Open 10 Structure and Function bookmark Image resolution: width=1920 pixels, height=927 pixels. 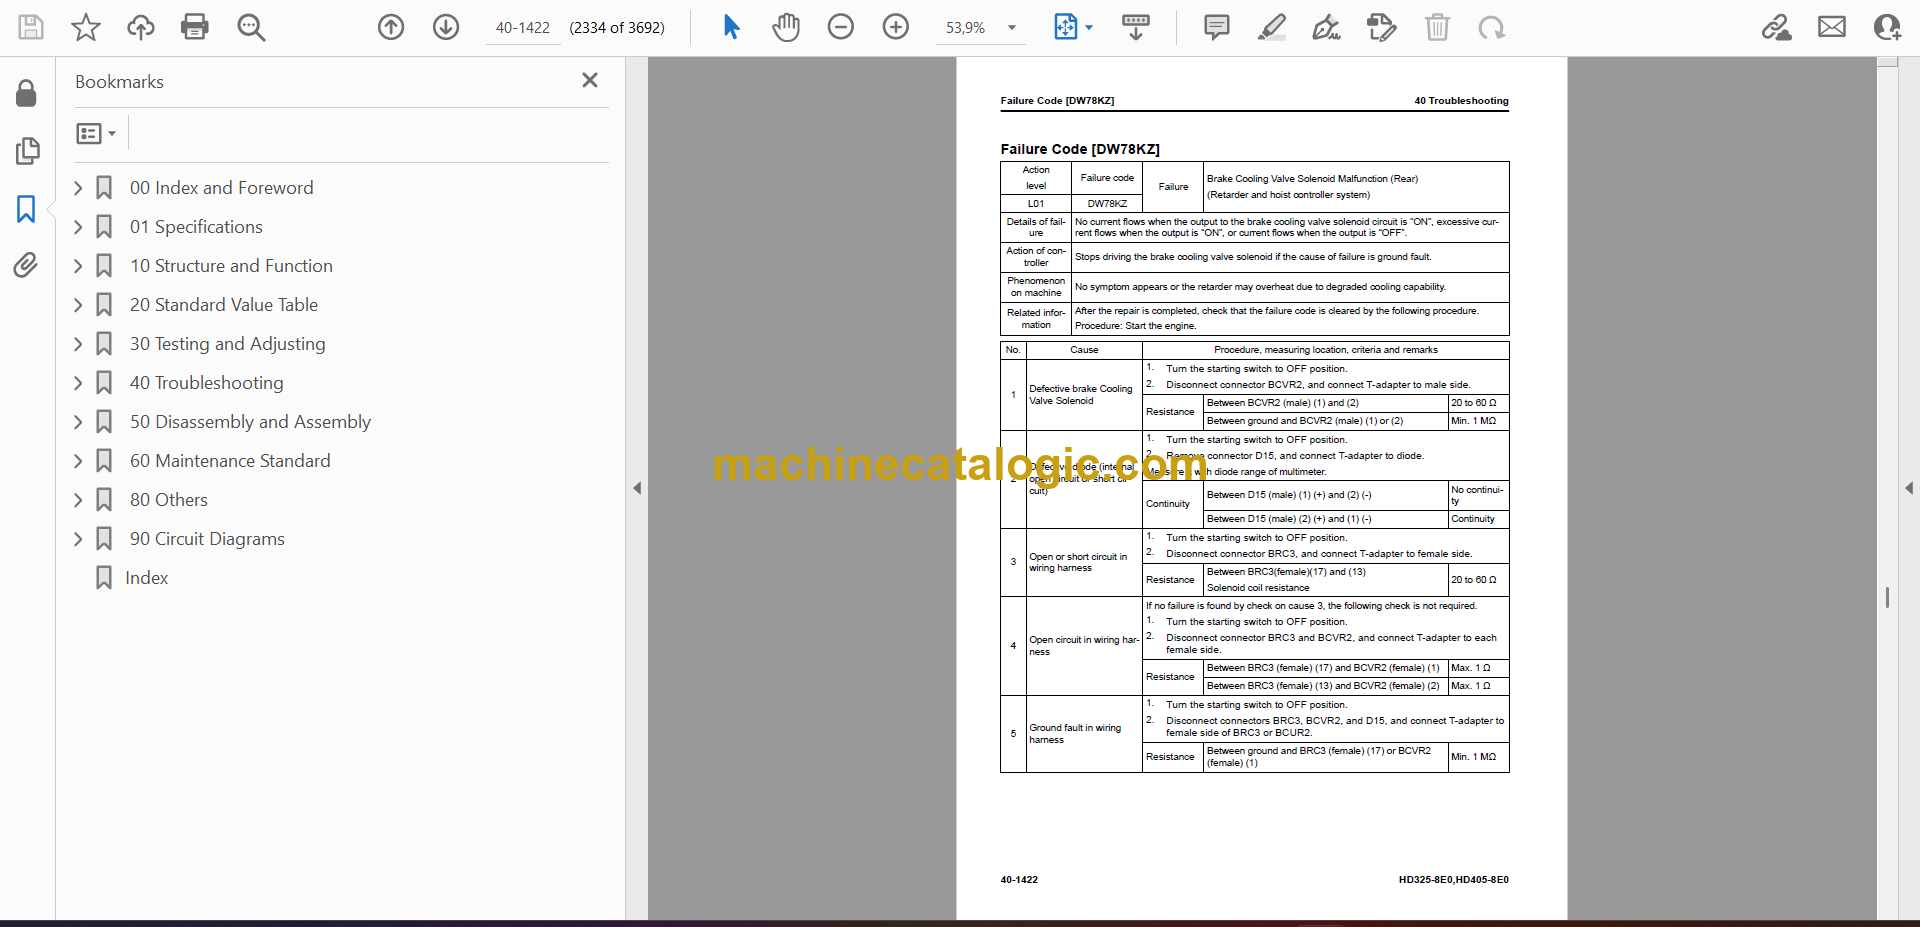tap(231, 266)
